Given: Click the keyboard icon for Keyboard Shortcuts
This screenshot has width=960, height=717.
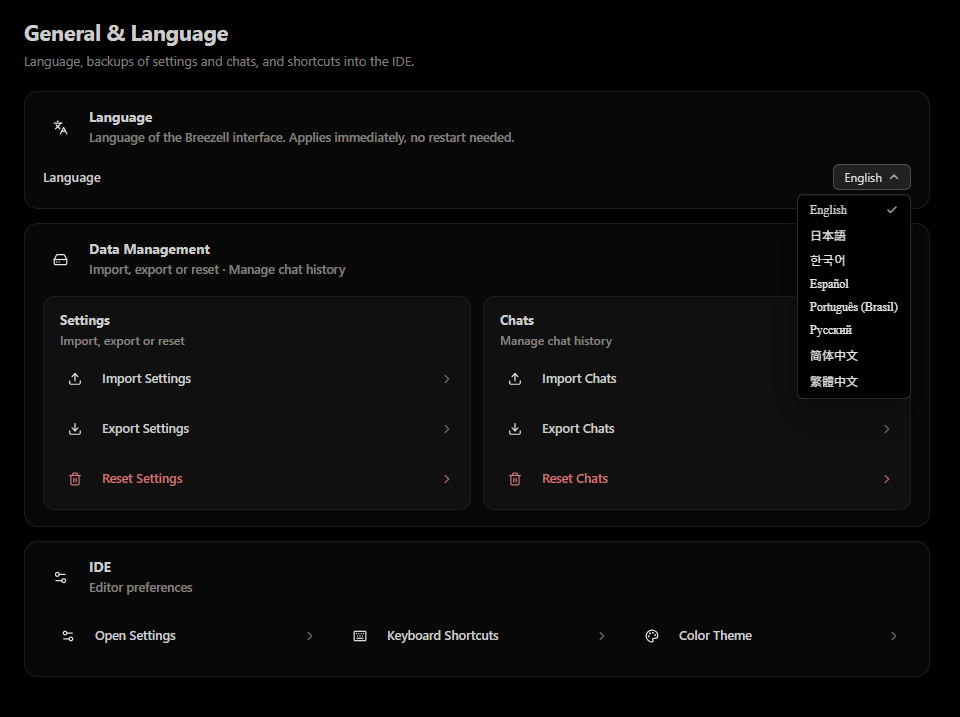Looking at the screenshot, I should tap(360, 636).
